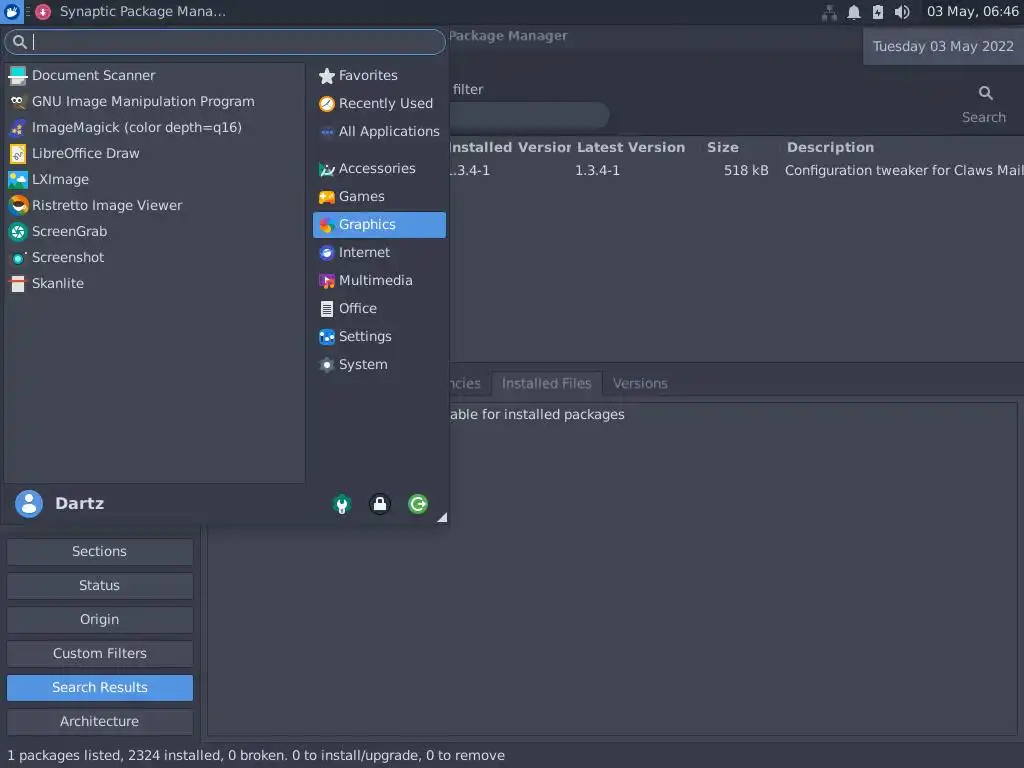The height and width of the screenshot is (768, 1024).
Task: Launch Ristretto Image Viewer
Action: point(154,205)
